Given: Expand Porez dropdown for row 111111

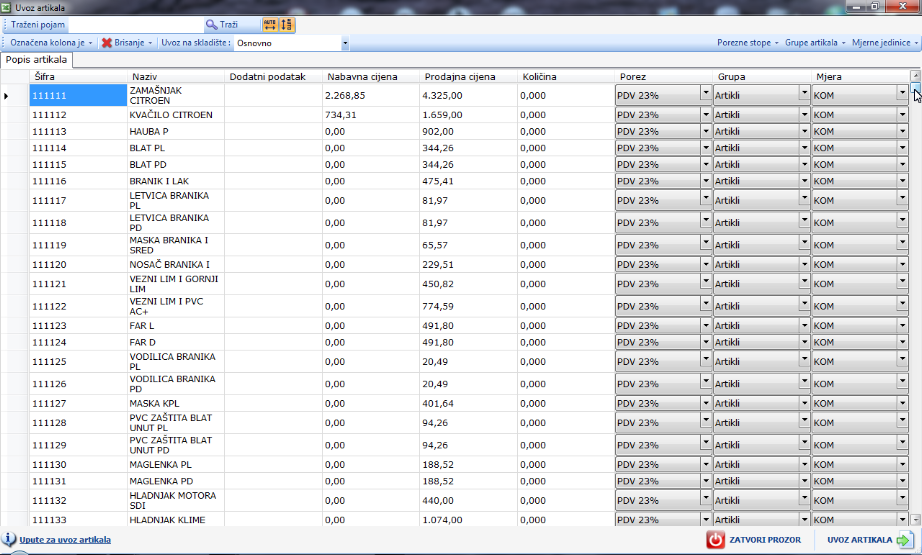Looking at the screenshot, I should coord(706,92).
